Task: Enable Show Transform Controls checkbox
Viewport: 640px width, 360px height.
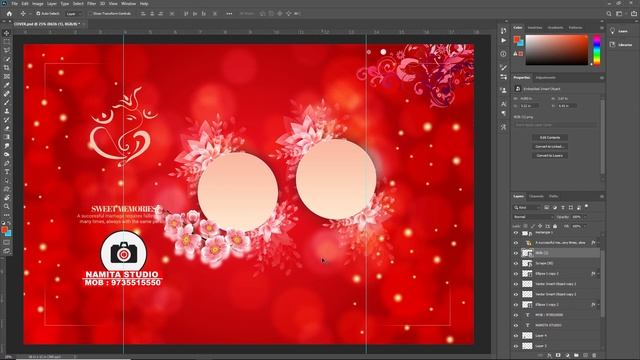Action: pos(90,13)
